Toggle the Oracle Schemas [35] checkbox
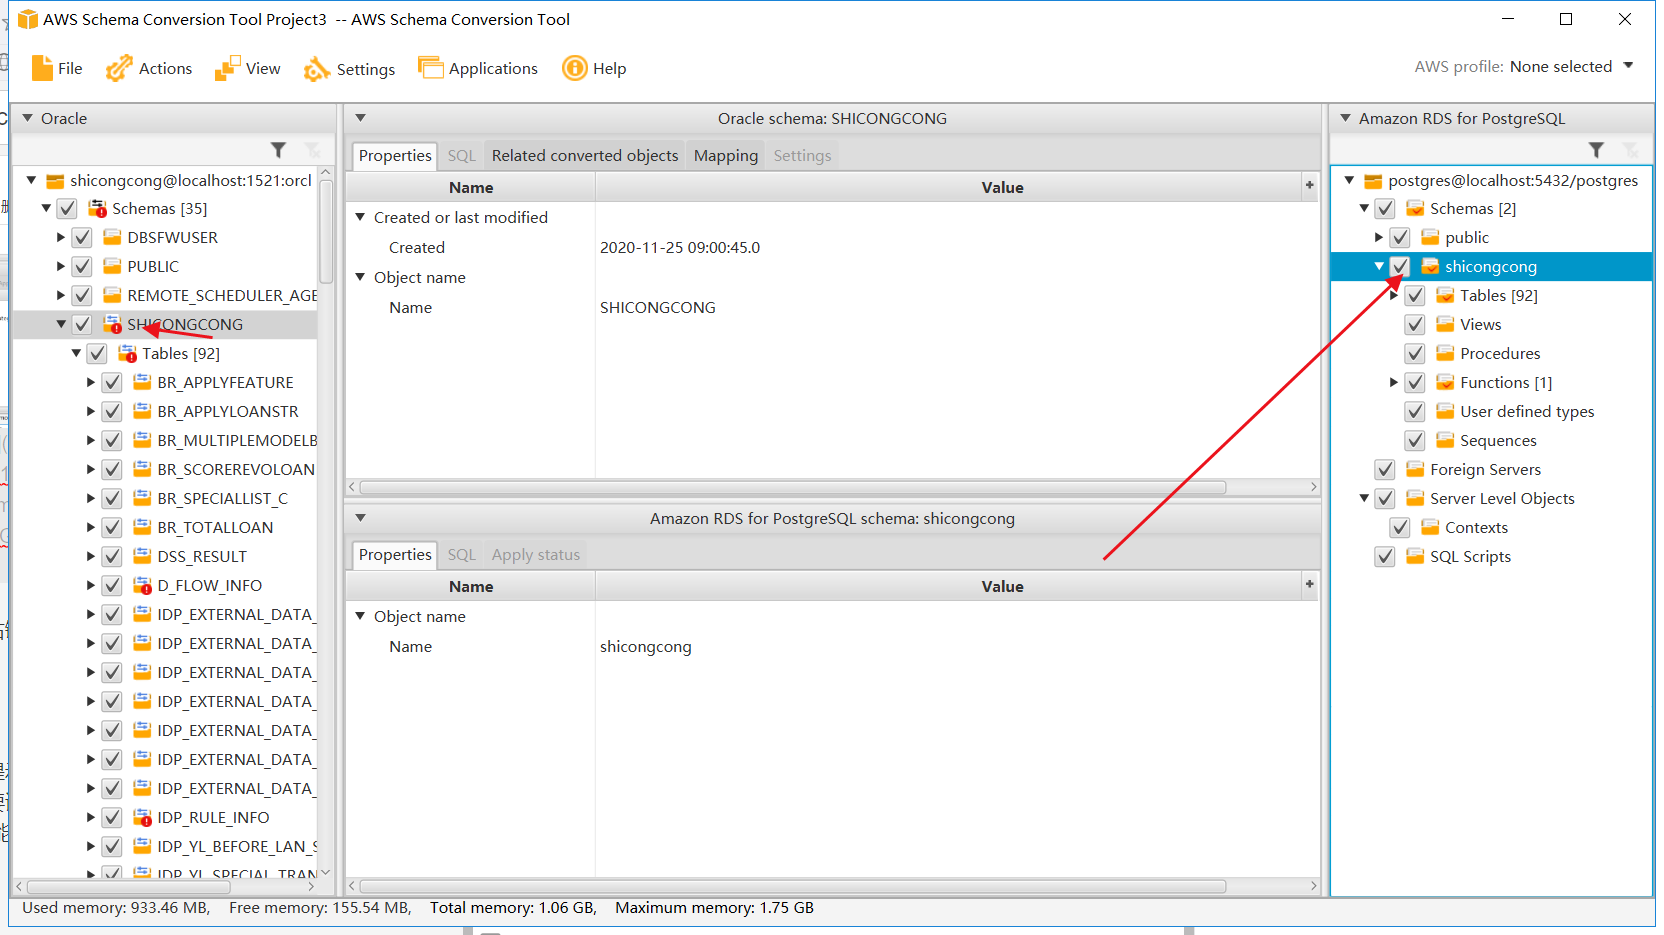This screenshot has height=935, width=1664. click(67, 209)
